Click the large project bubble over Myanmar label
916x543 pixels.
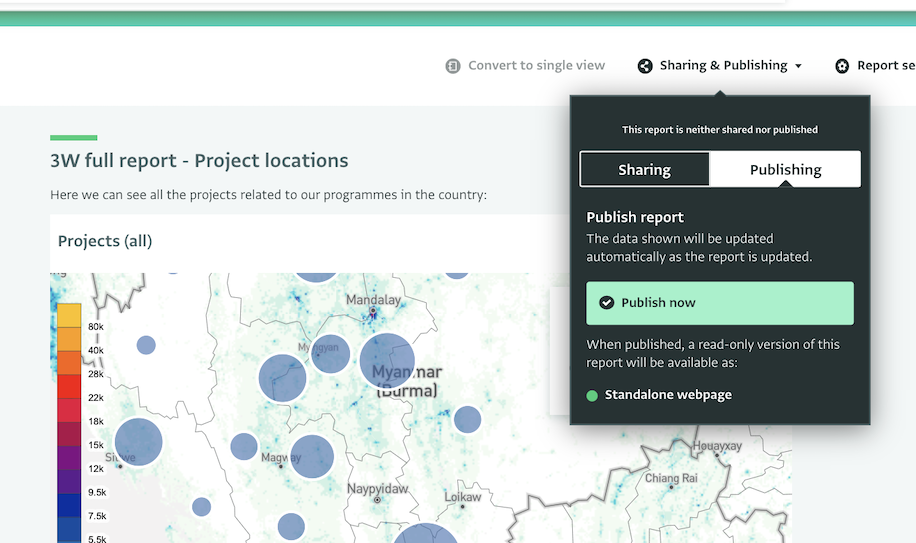(x=387, y=361)
